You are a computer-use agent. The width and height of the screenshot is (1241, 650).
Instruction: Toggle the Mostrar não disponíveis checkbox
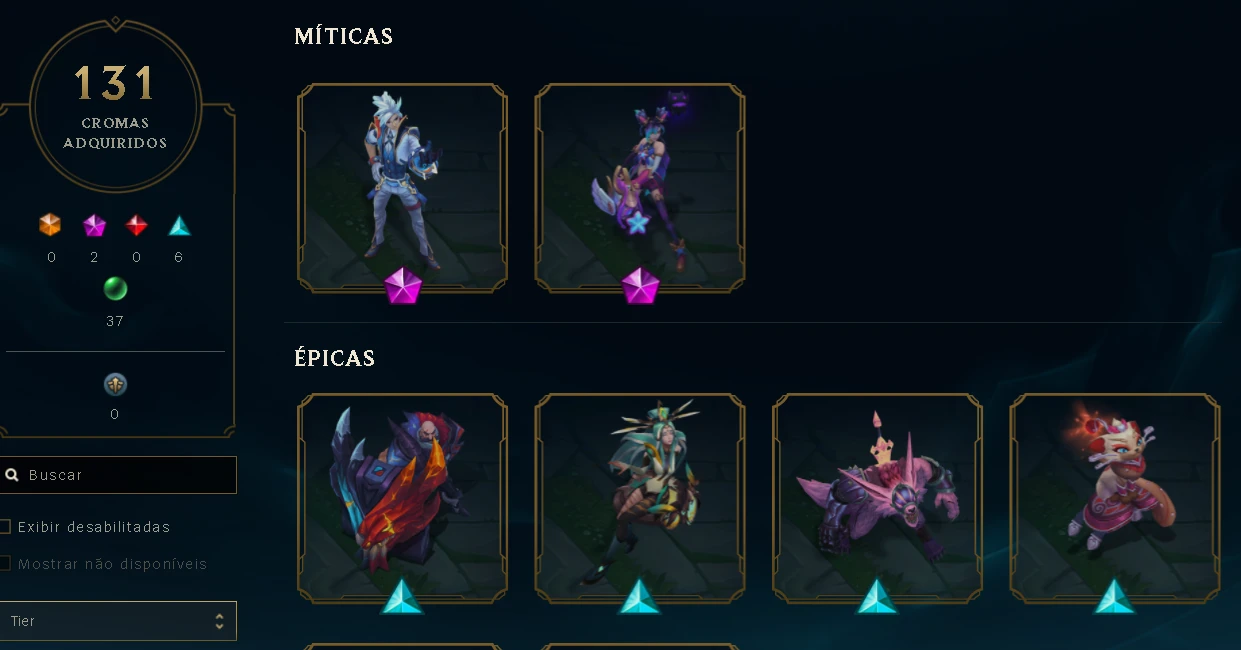(5, 564)
